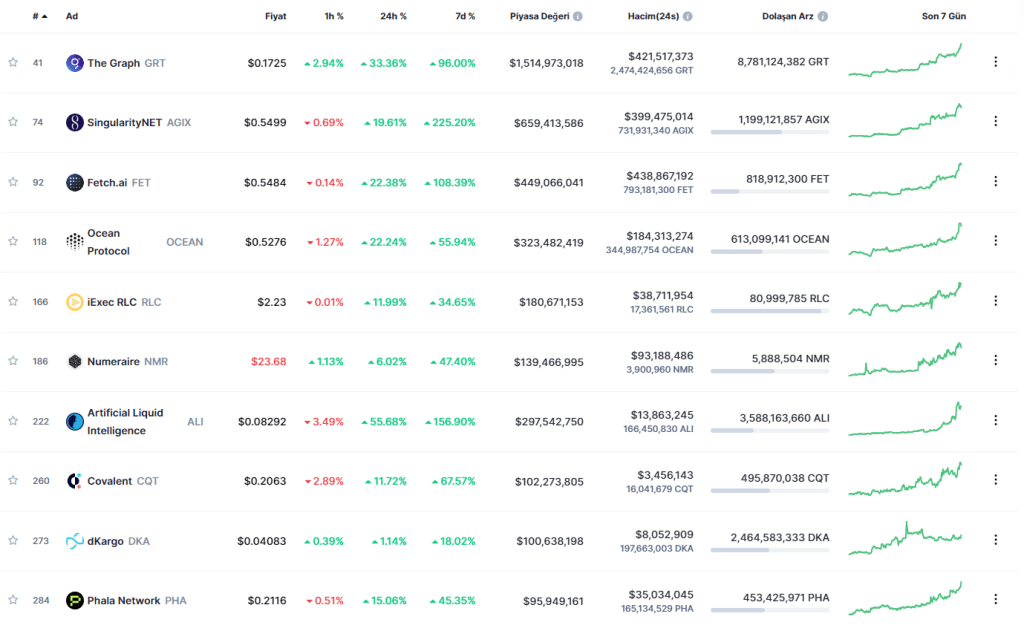
Task: Open the three-dot menu for dKargo
Action: (995, 539)
